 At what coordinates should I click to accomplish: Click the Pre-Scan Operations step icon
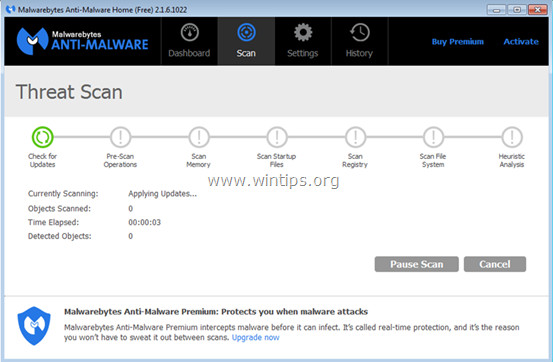pos(121,137)
